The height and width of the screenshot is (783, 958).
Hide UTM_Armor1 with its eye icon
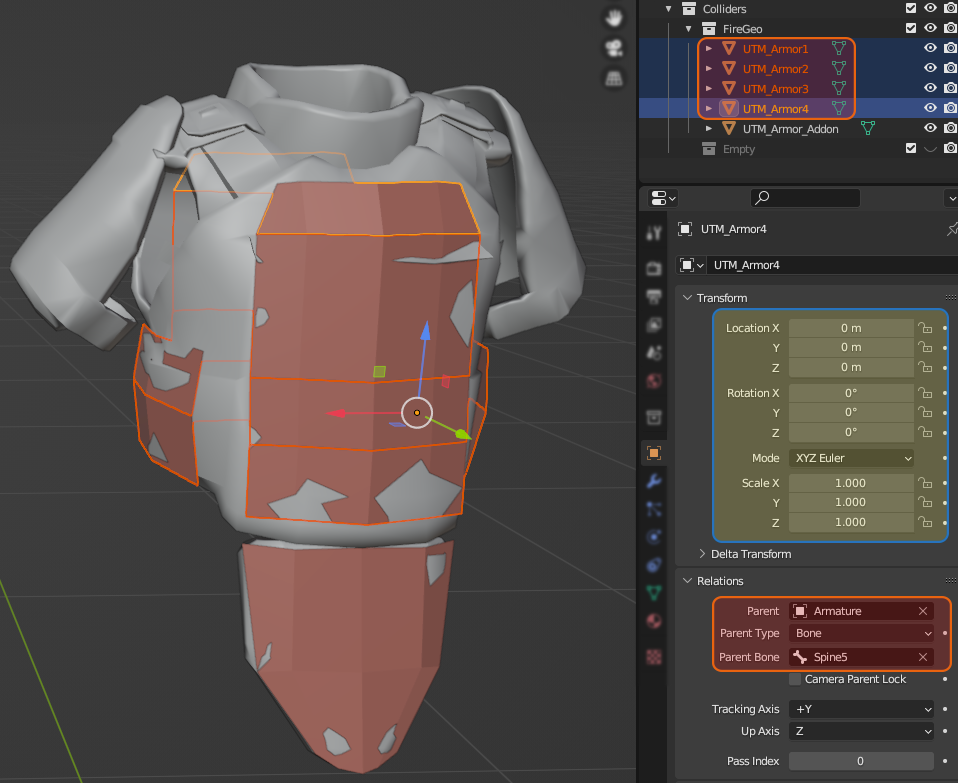(x=930, y=48)
